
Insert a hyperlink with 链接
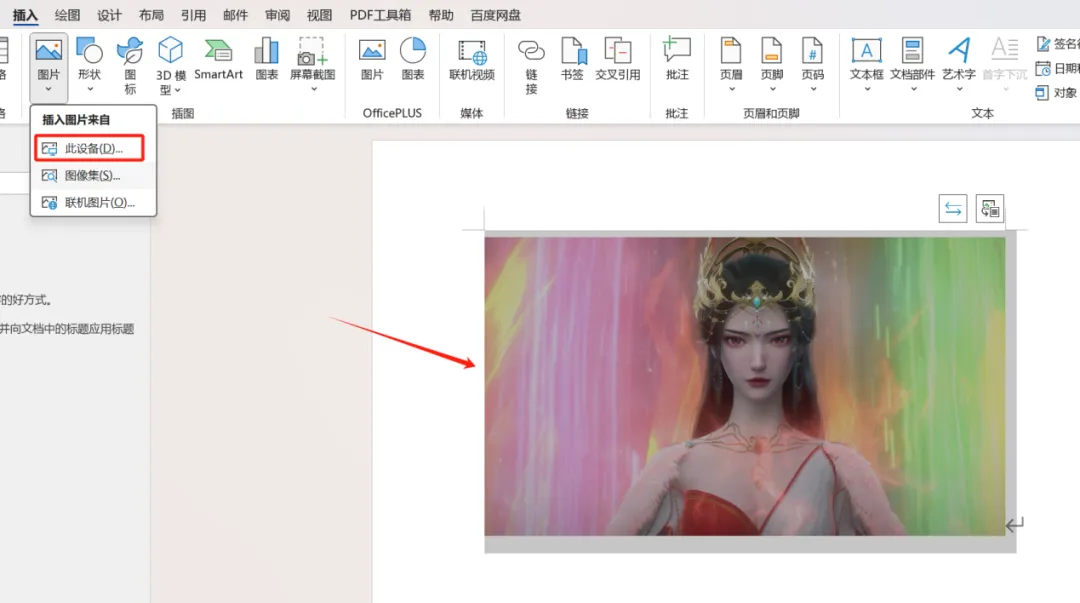531,66
